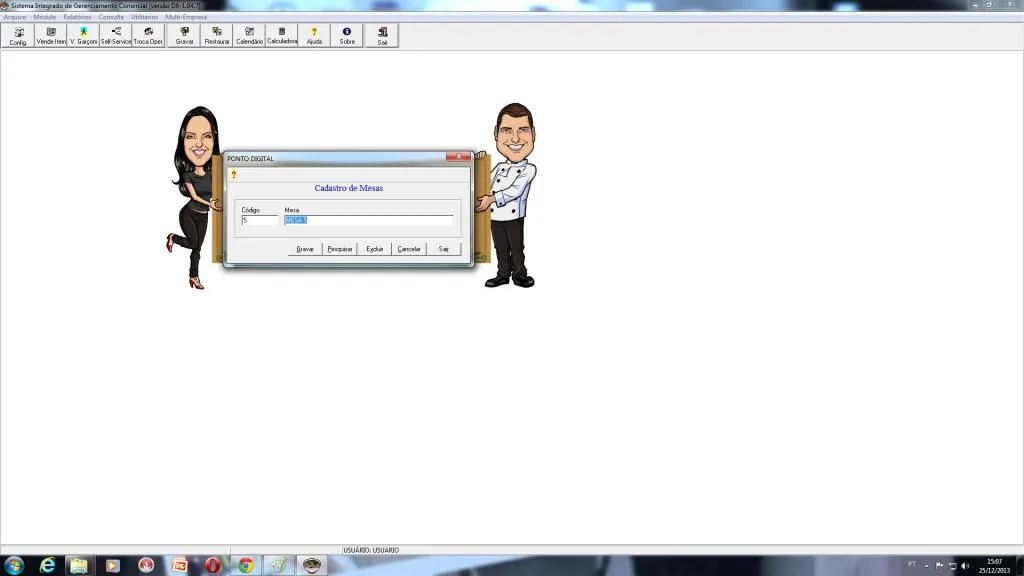This screenshot has width=1024, height=576.
Task: Click the Vende Itens toolbar icon
Action: coord(51,36)
